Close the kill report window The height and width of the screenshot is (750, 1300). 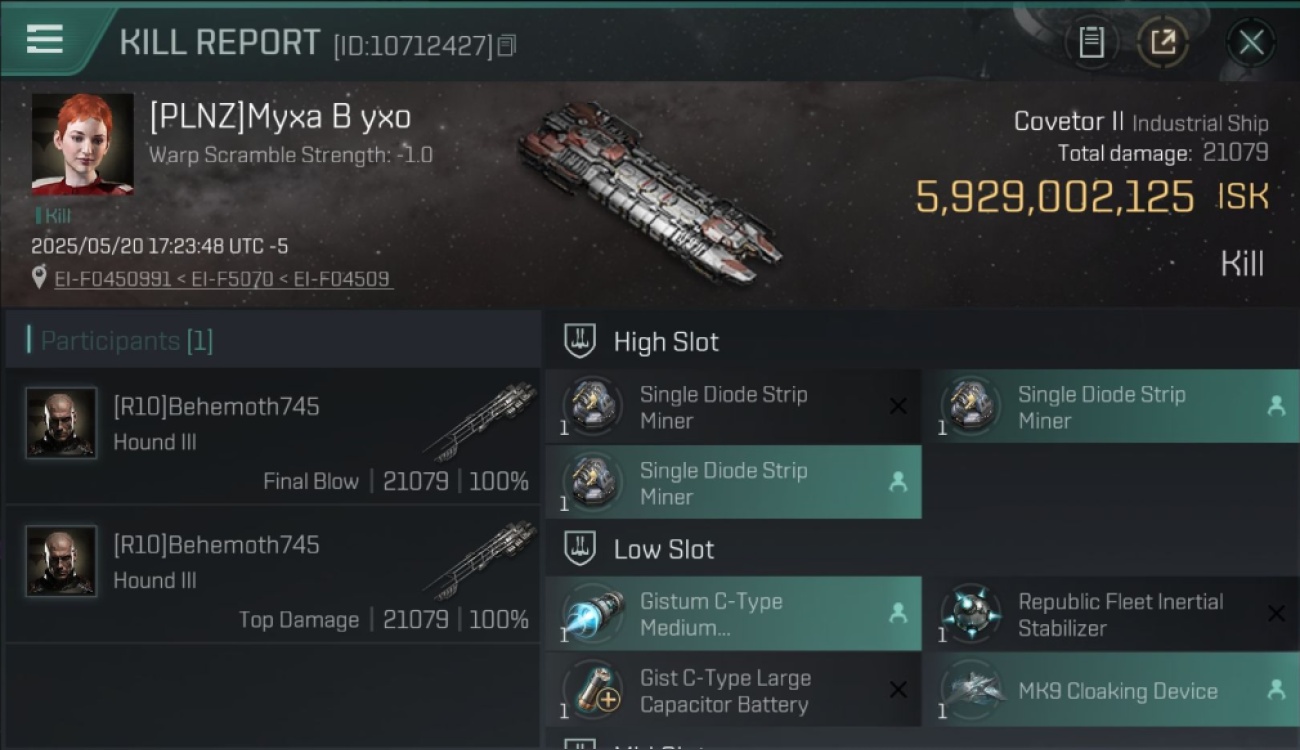(x=1251, y=43)
